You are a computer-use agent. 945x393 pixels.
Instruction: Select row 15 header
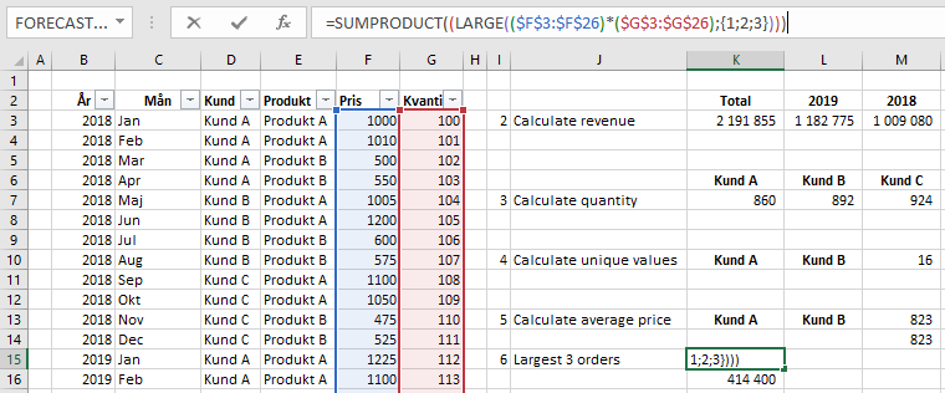(x=14, y=360)
